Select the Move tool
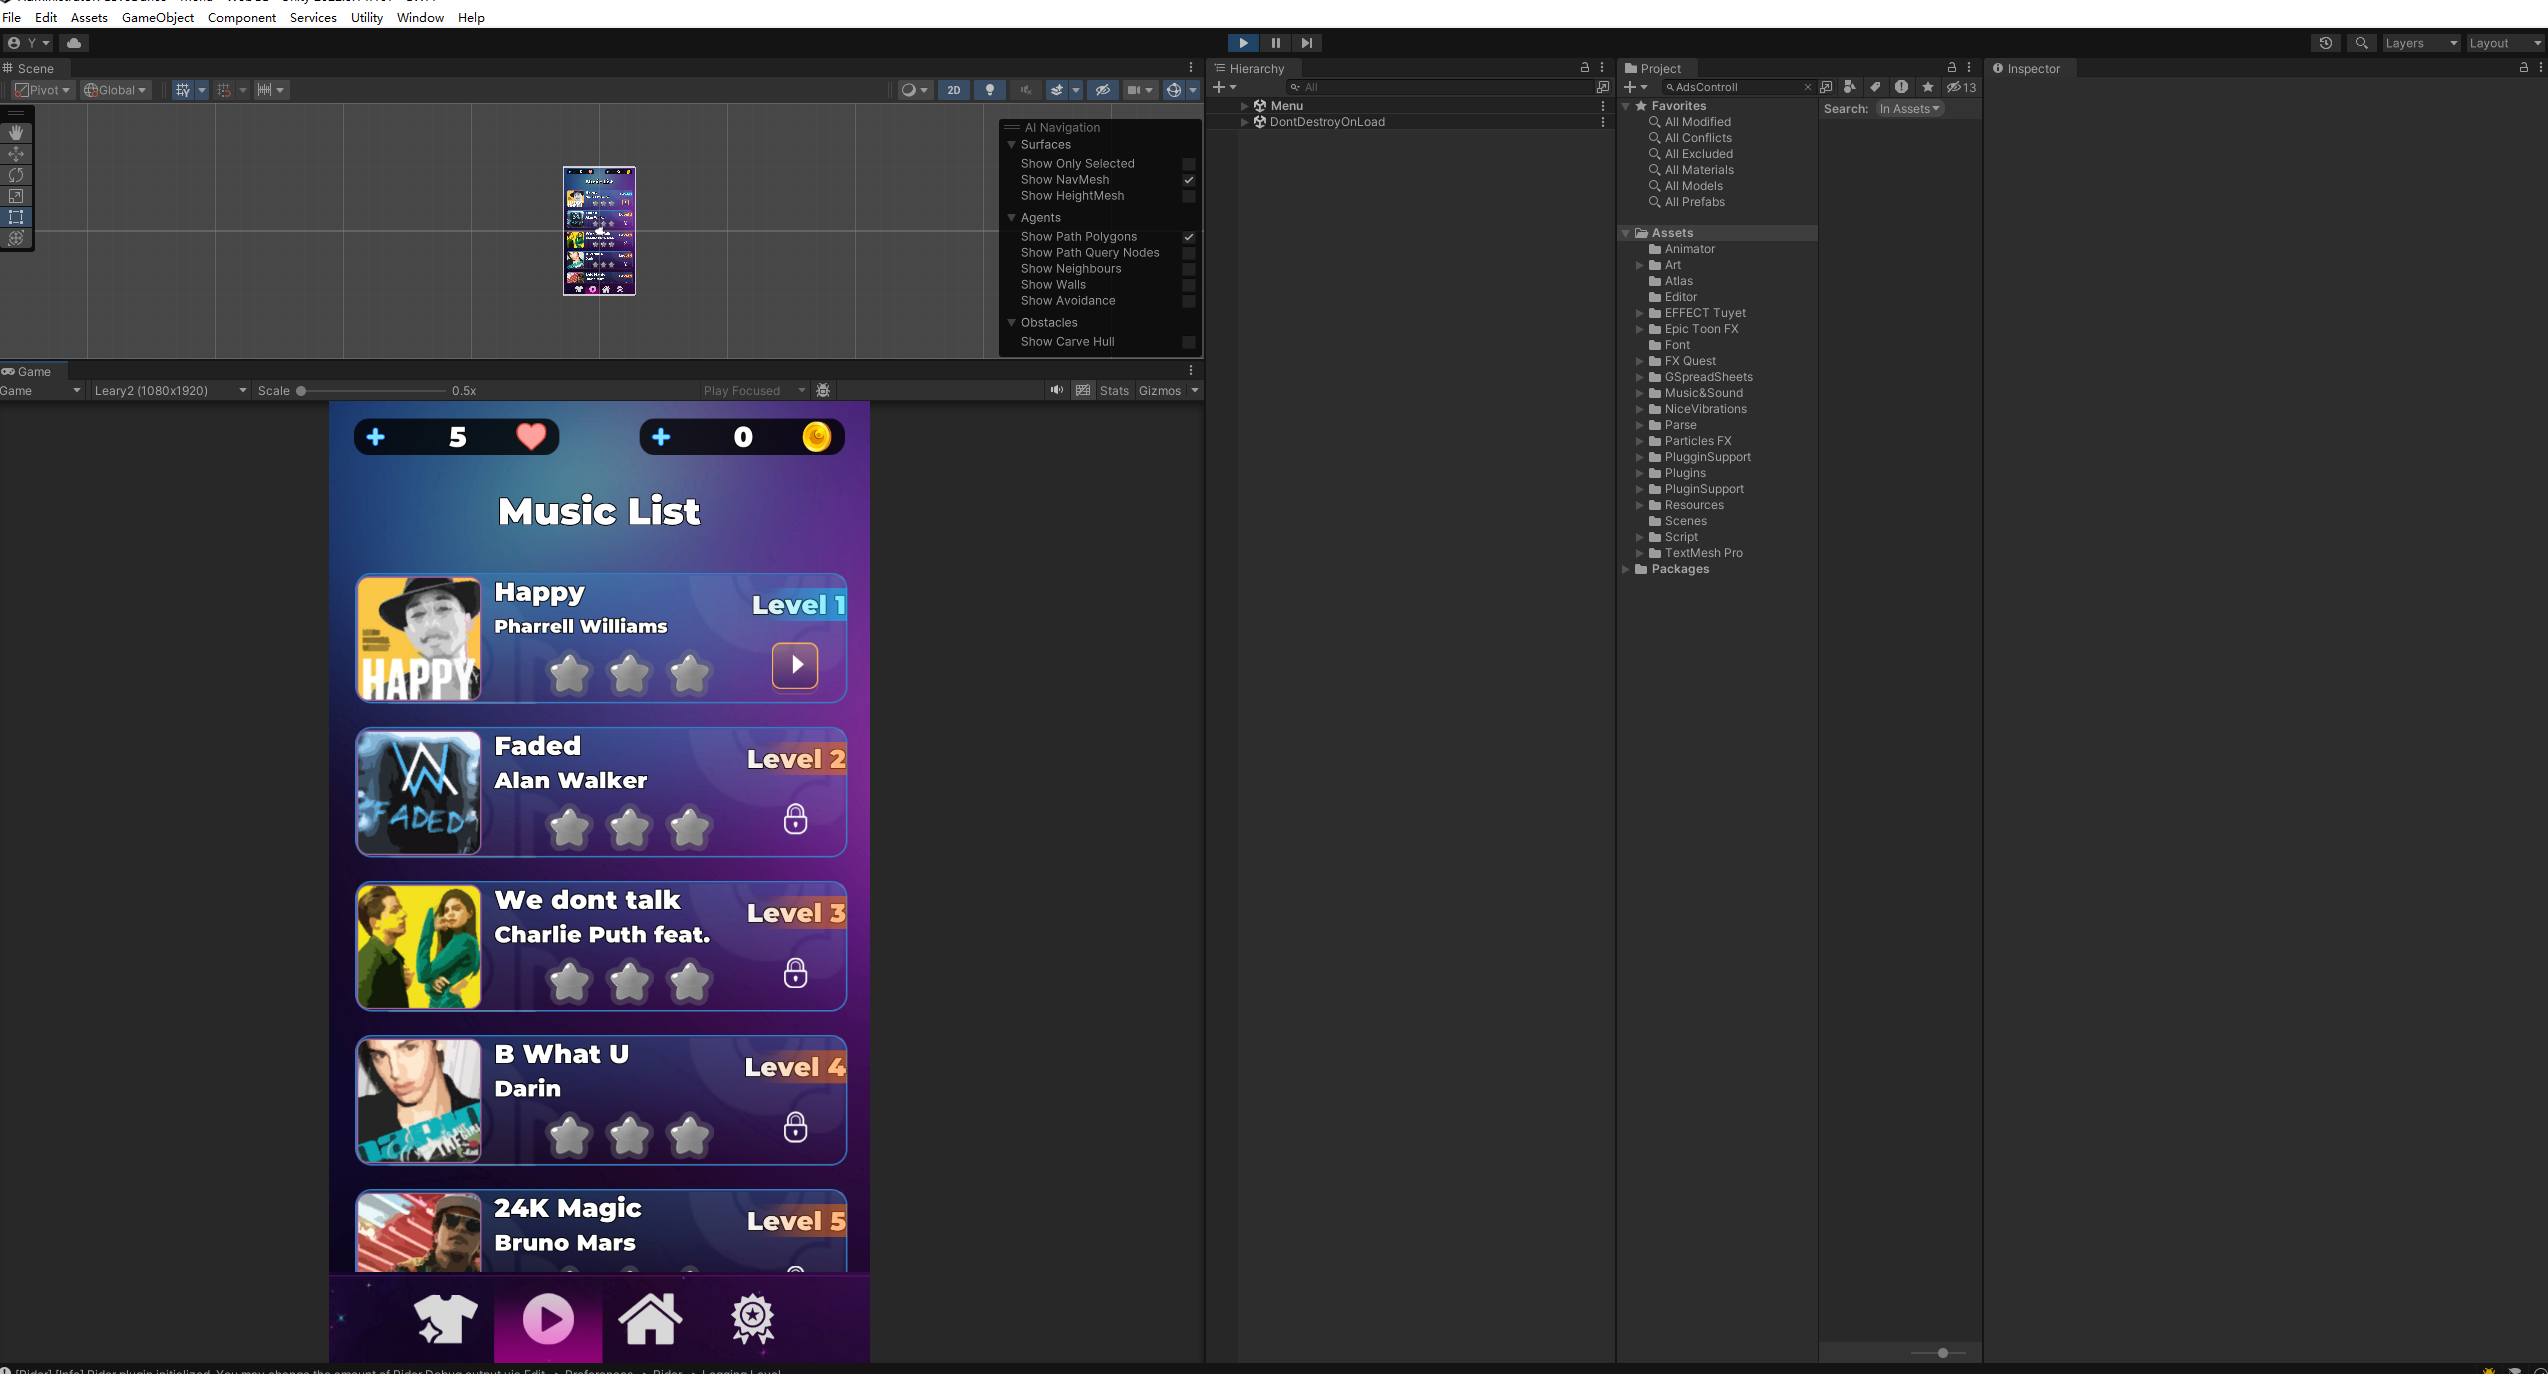 click(16, 154)
